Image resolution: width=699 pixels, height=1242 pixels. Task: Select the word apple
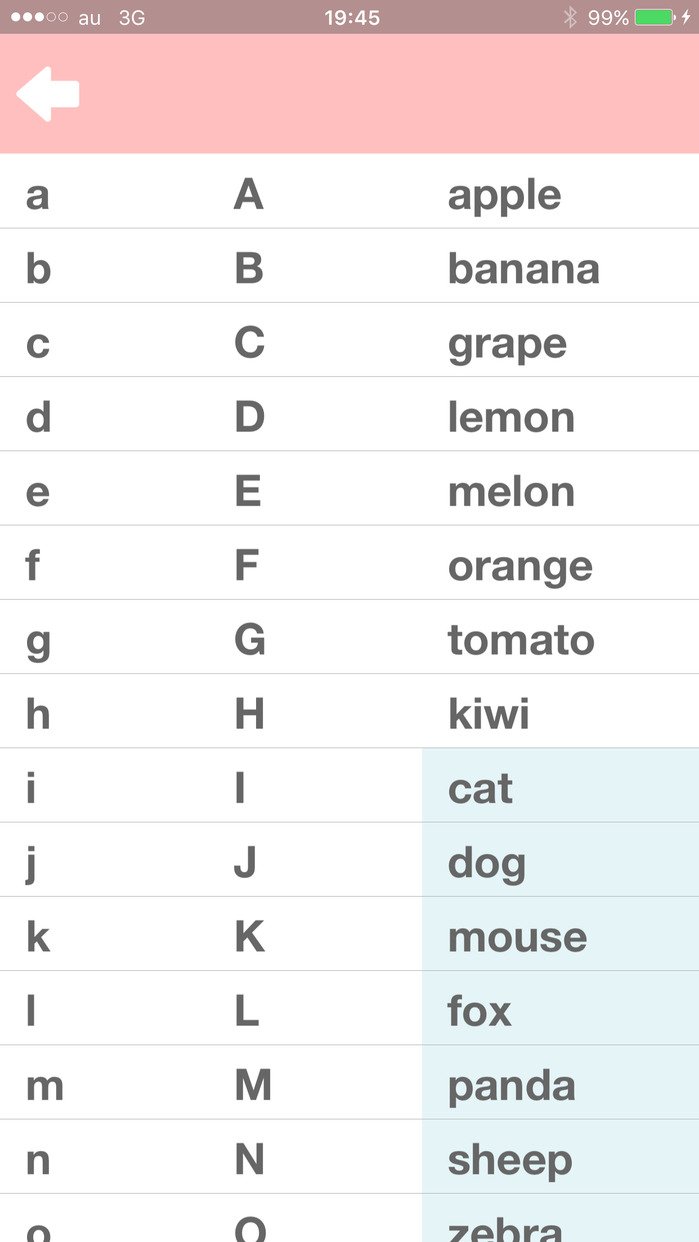click(504, 195)
